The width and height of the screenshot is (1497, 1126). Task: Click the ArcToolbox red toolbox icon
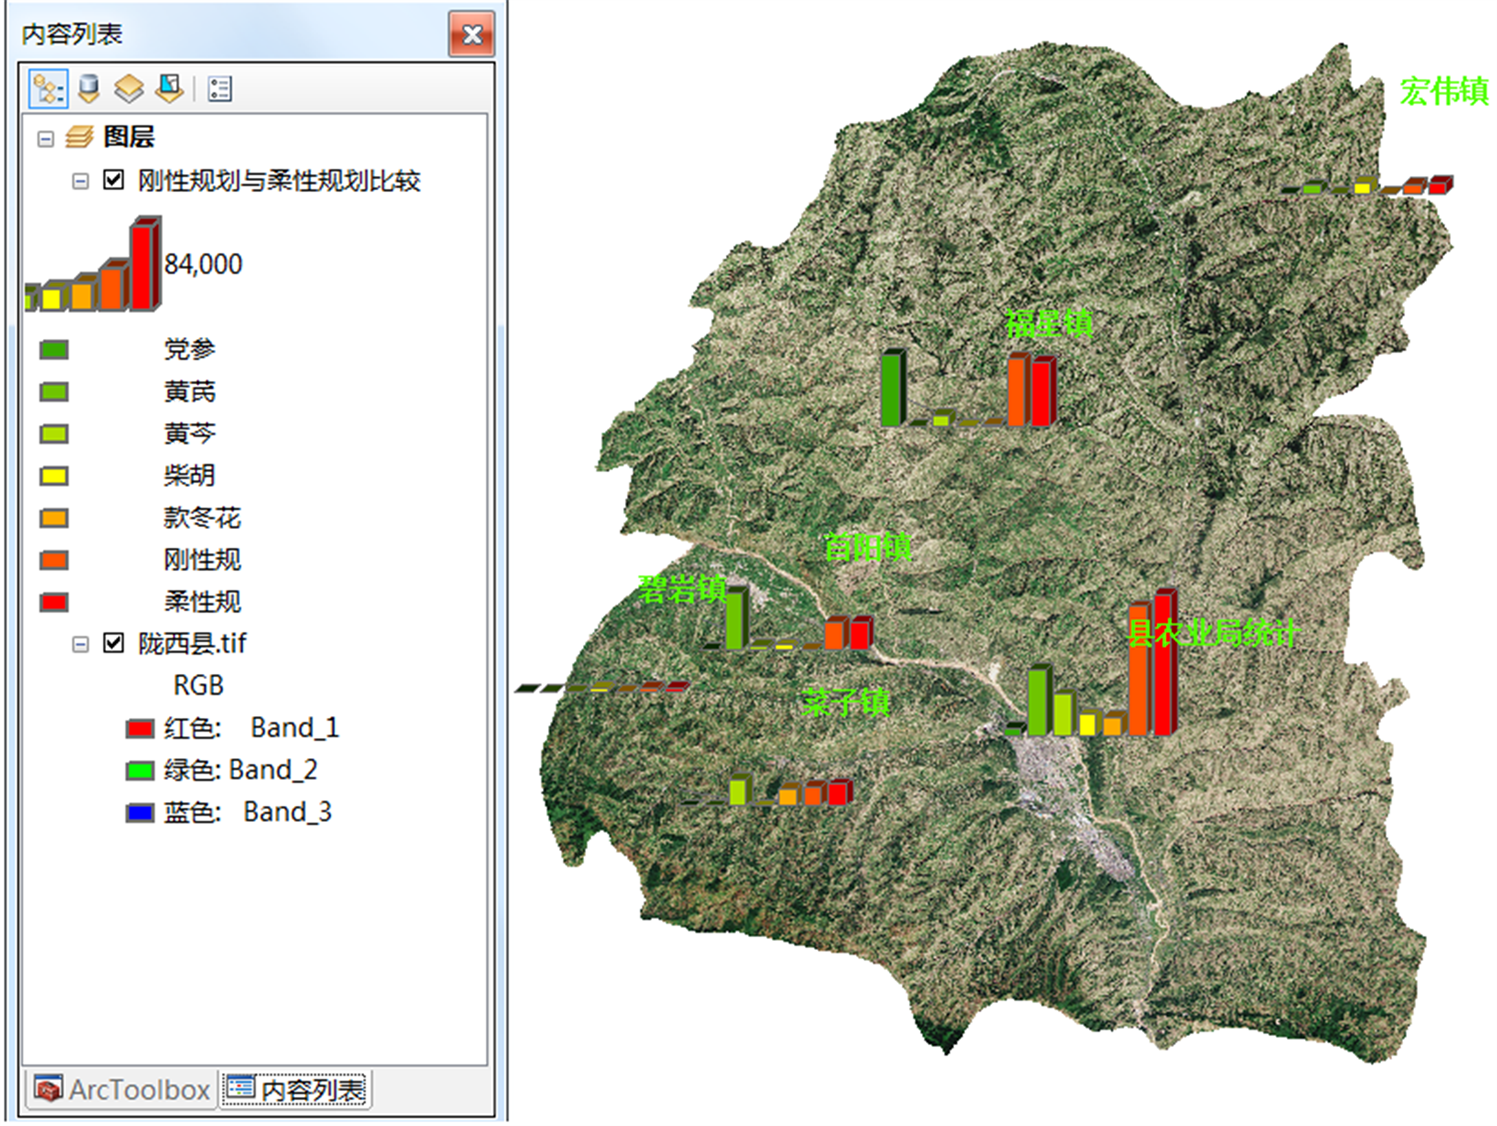click(47, 1088)
